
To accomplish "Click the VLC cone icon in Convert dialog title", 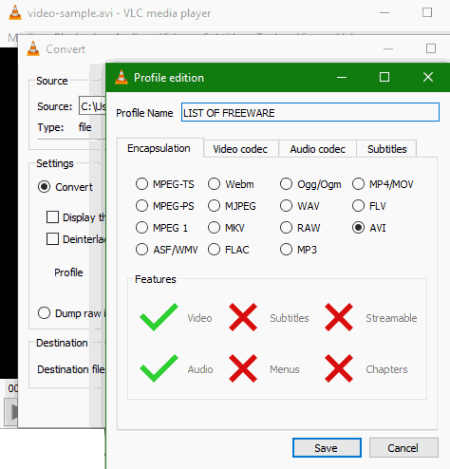I will pyautogui.click(x=33, y=49).
